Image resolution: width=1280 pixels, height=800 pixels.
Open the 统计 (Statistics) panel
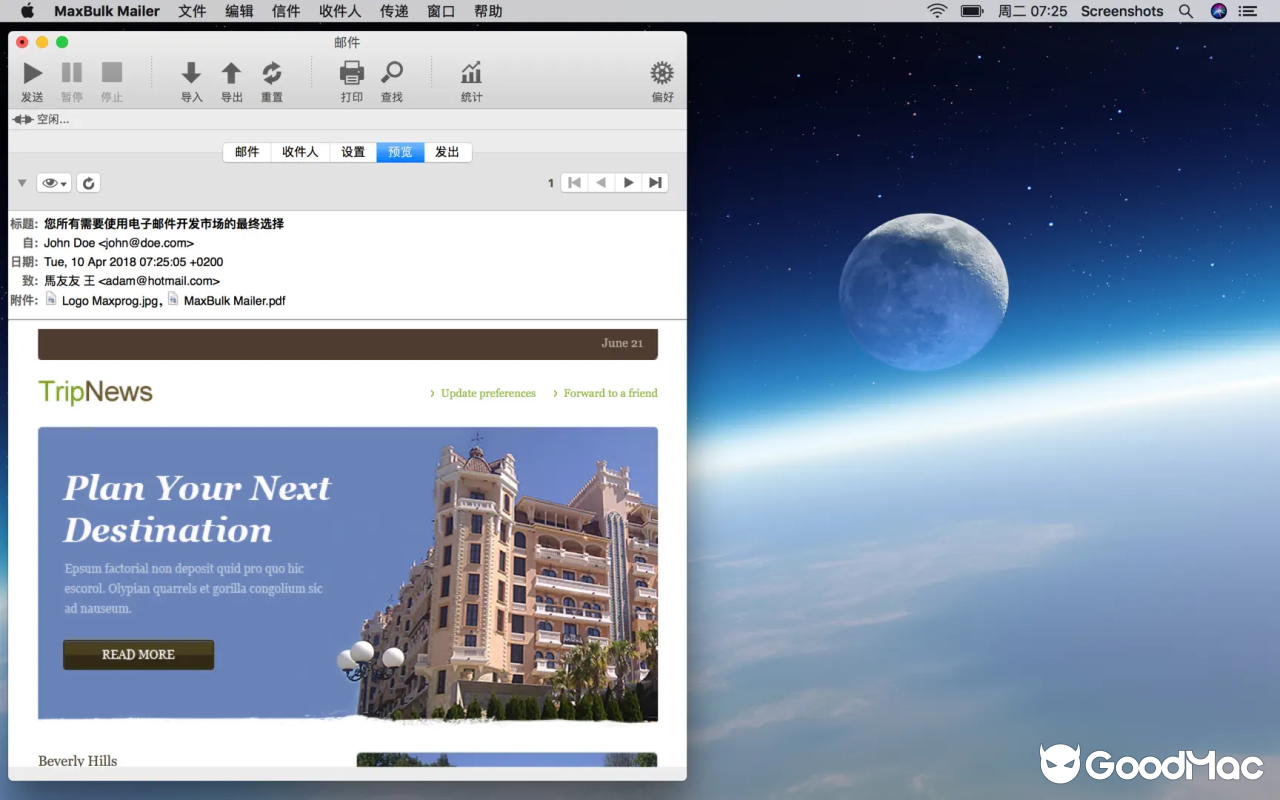(x=470, y=72)
